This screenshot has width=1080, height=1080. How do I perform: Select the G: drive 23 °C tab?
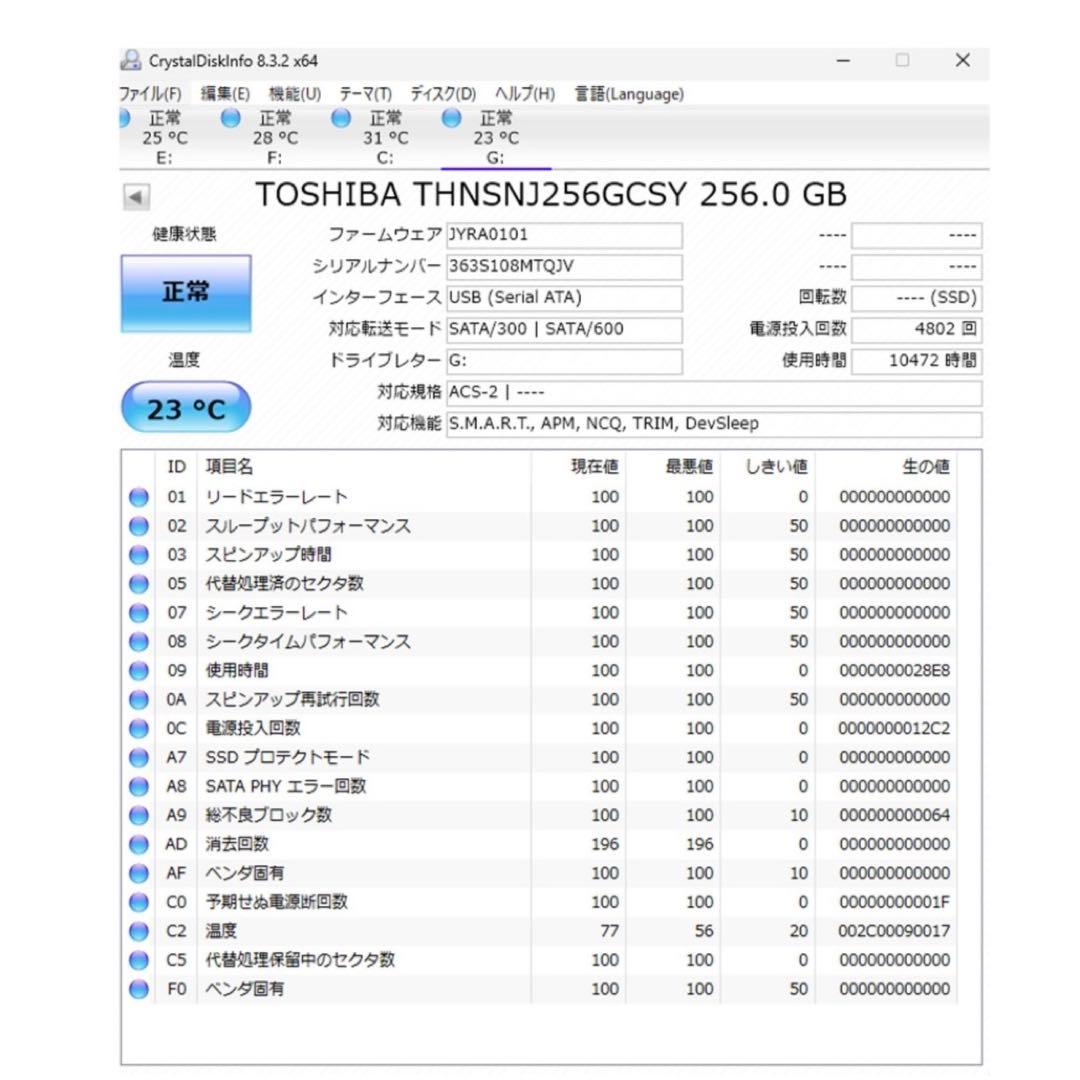495,137
